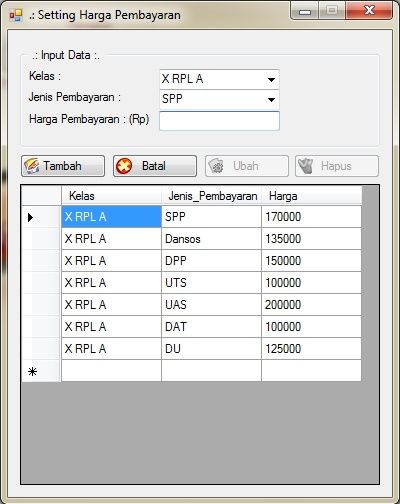400x504 pixels.
Task: Select the 135000 price cell
Action: (312, 239)
